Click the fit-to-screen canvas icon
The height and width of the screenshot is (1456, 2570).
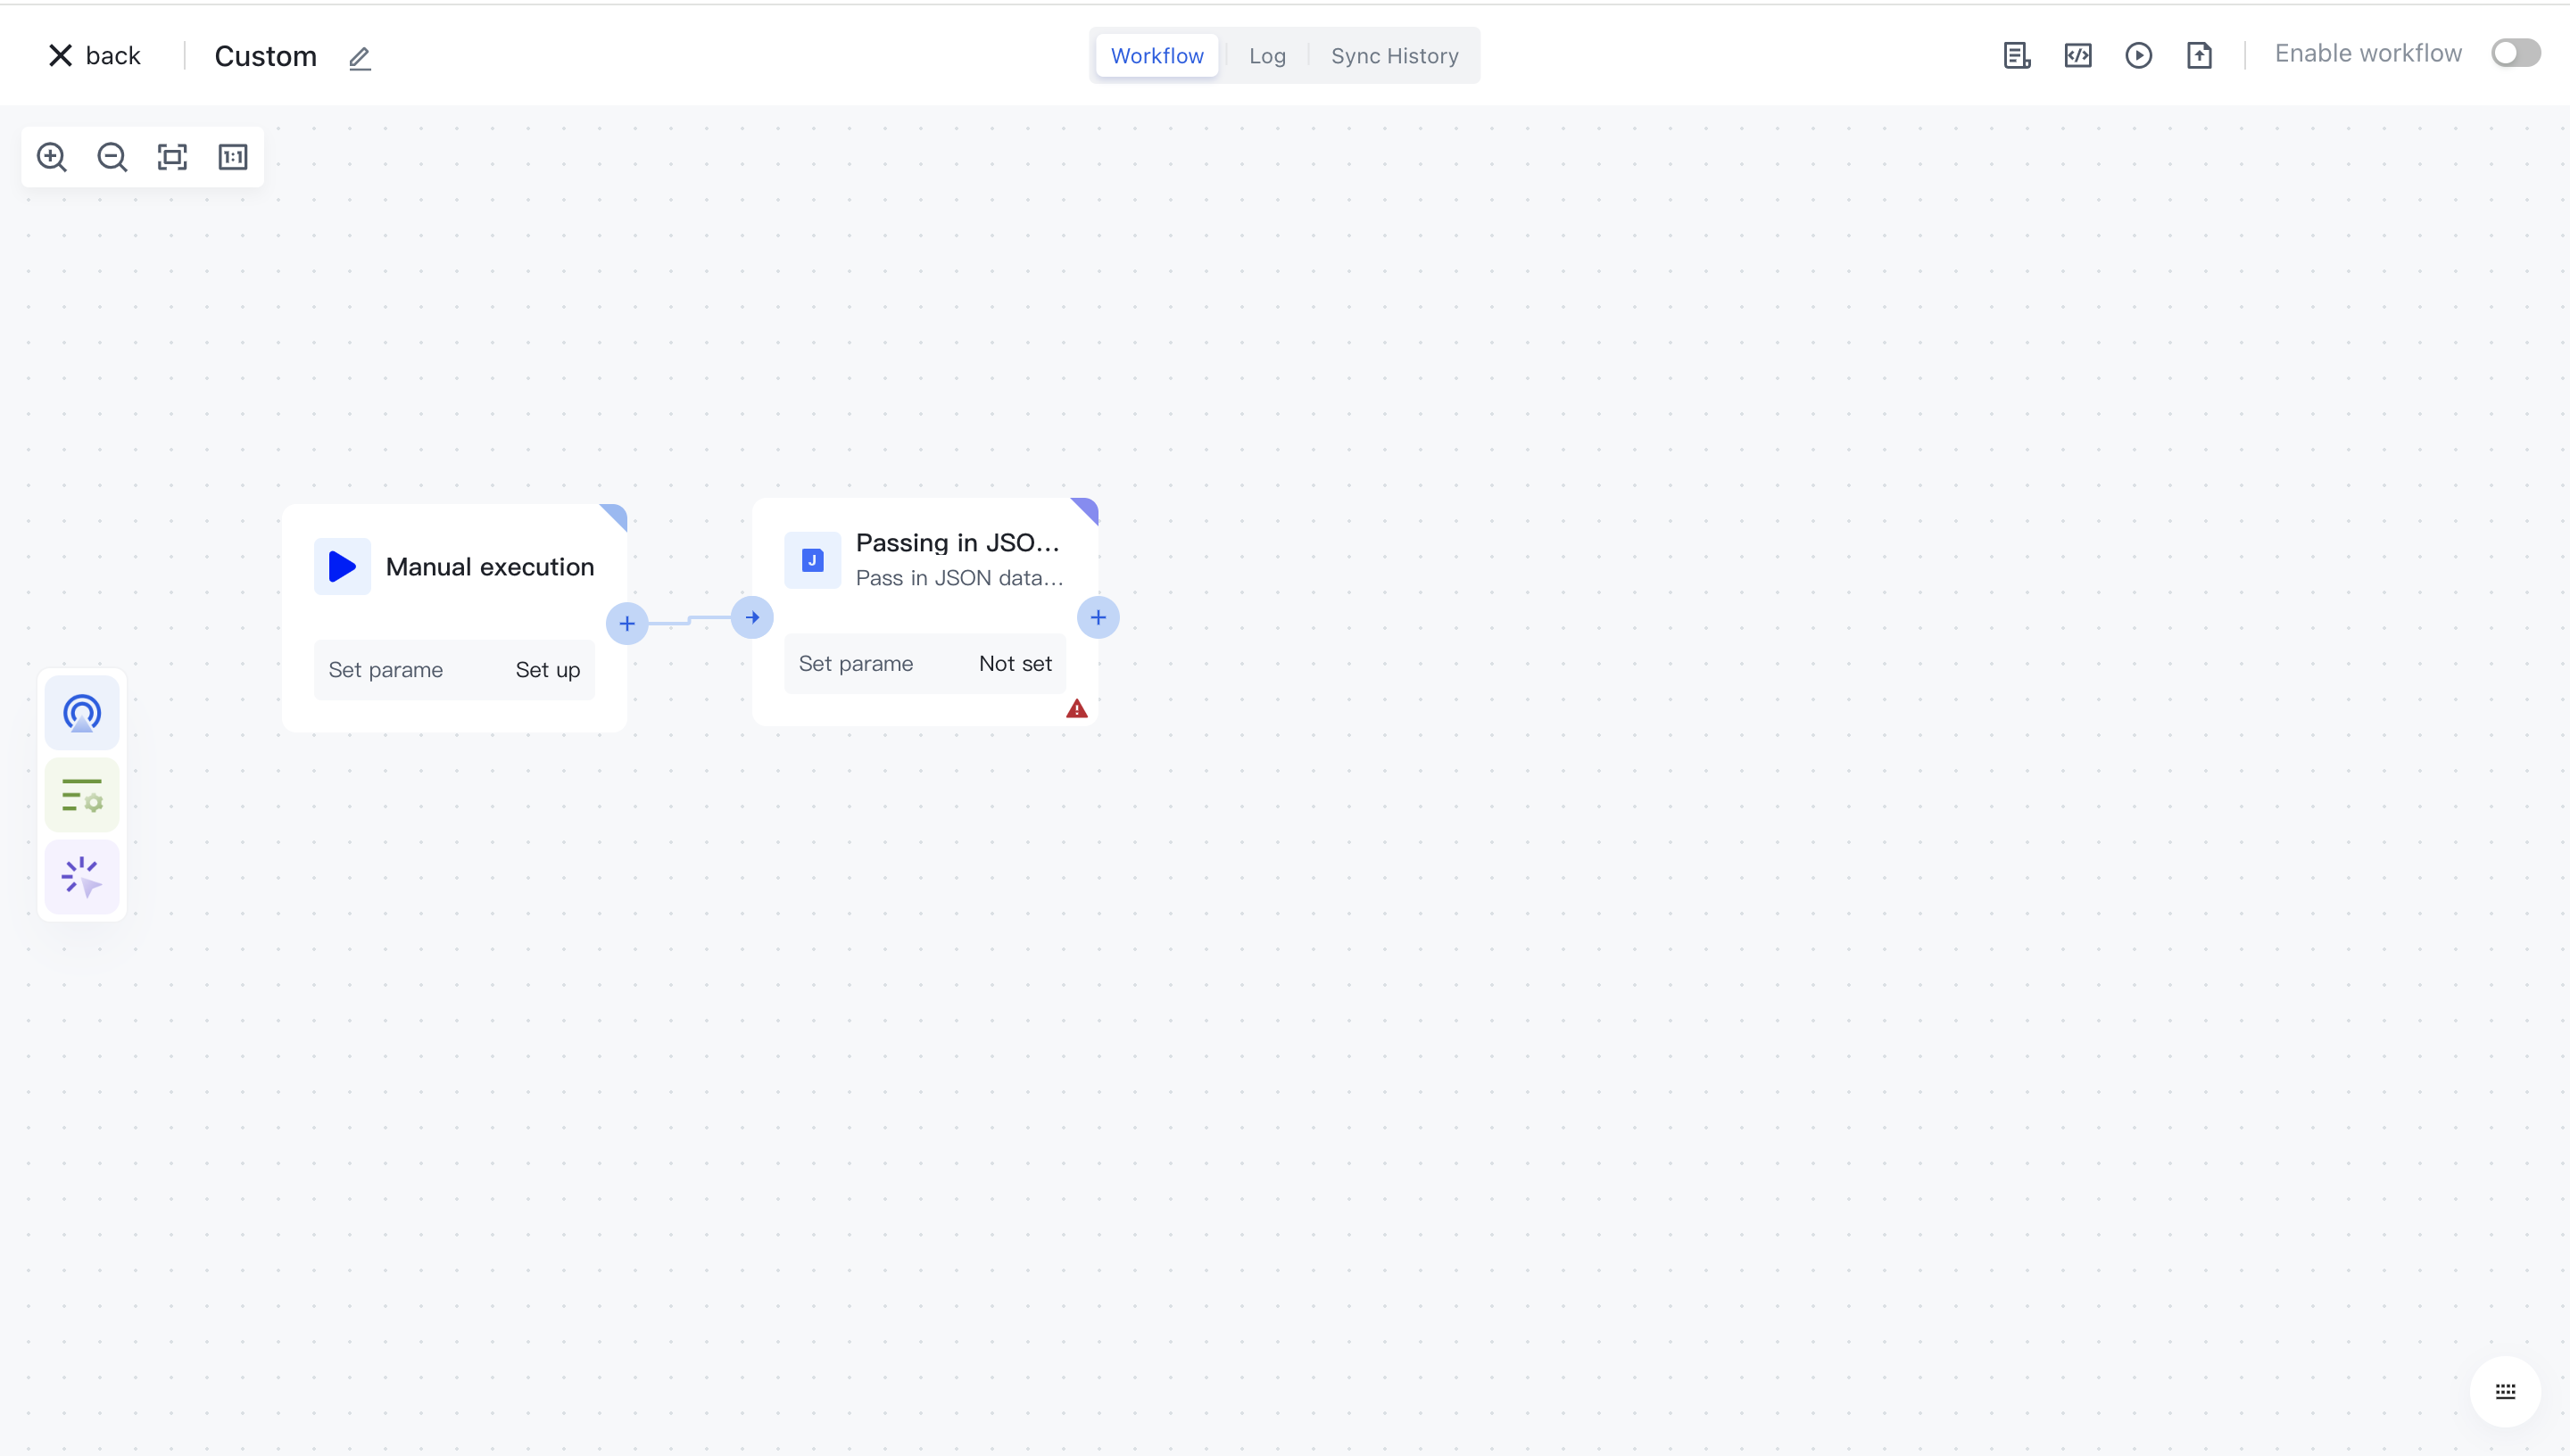pyautogui.click(x=172, y=157)
